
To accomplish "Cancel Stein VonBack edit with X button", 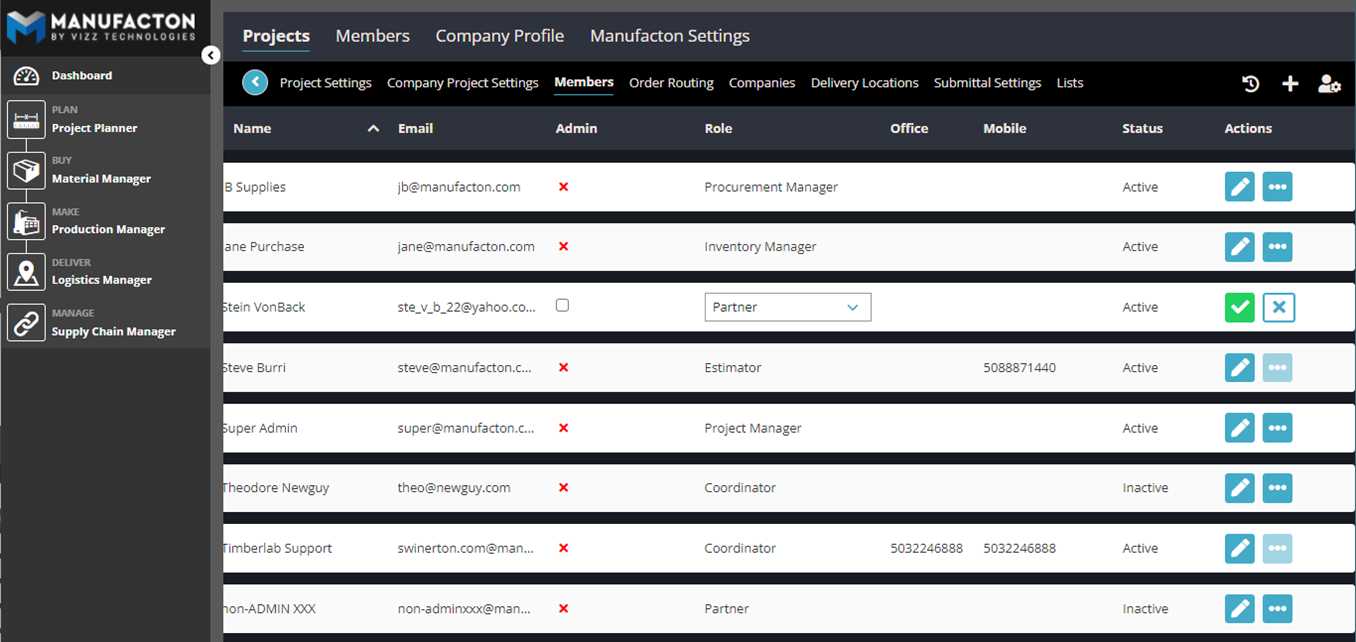I will [x=1278, y=307].
